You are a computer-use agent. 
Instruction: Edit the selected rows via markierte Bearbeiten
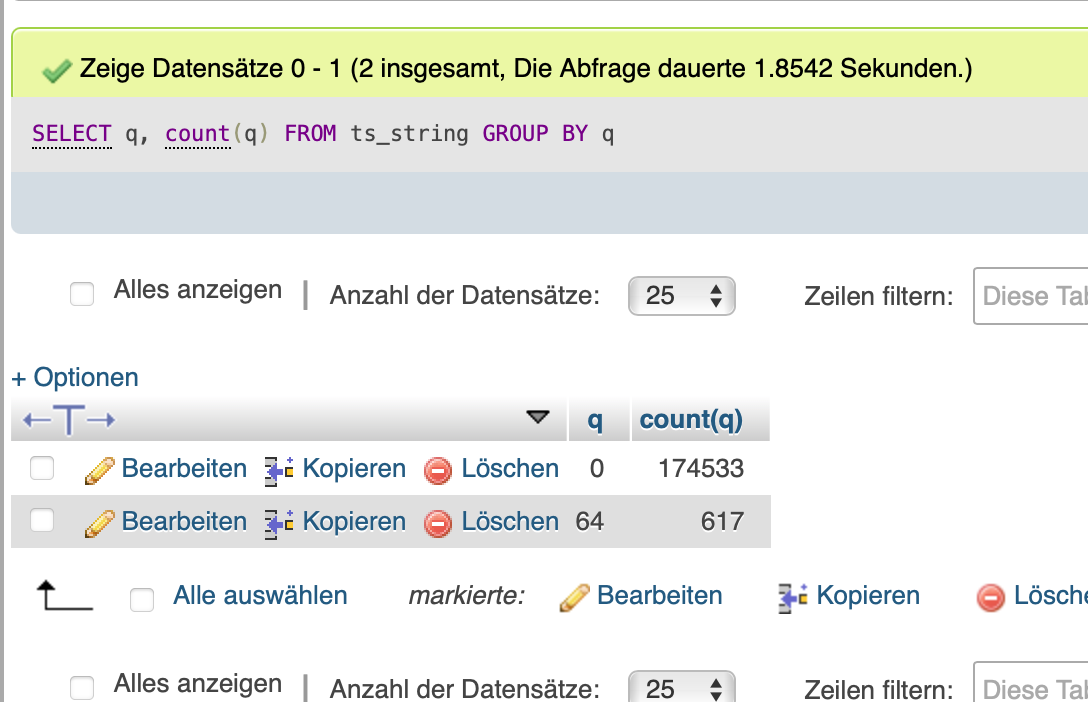click(660, 595)
